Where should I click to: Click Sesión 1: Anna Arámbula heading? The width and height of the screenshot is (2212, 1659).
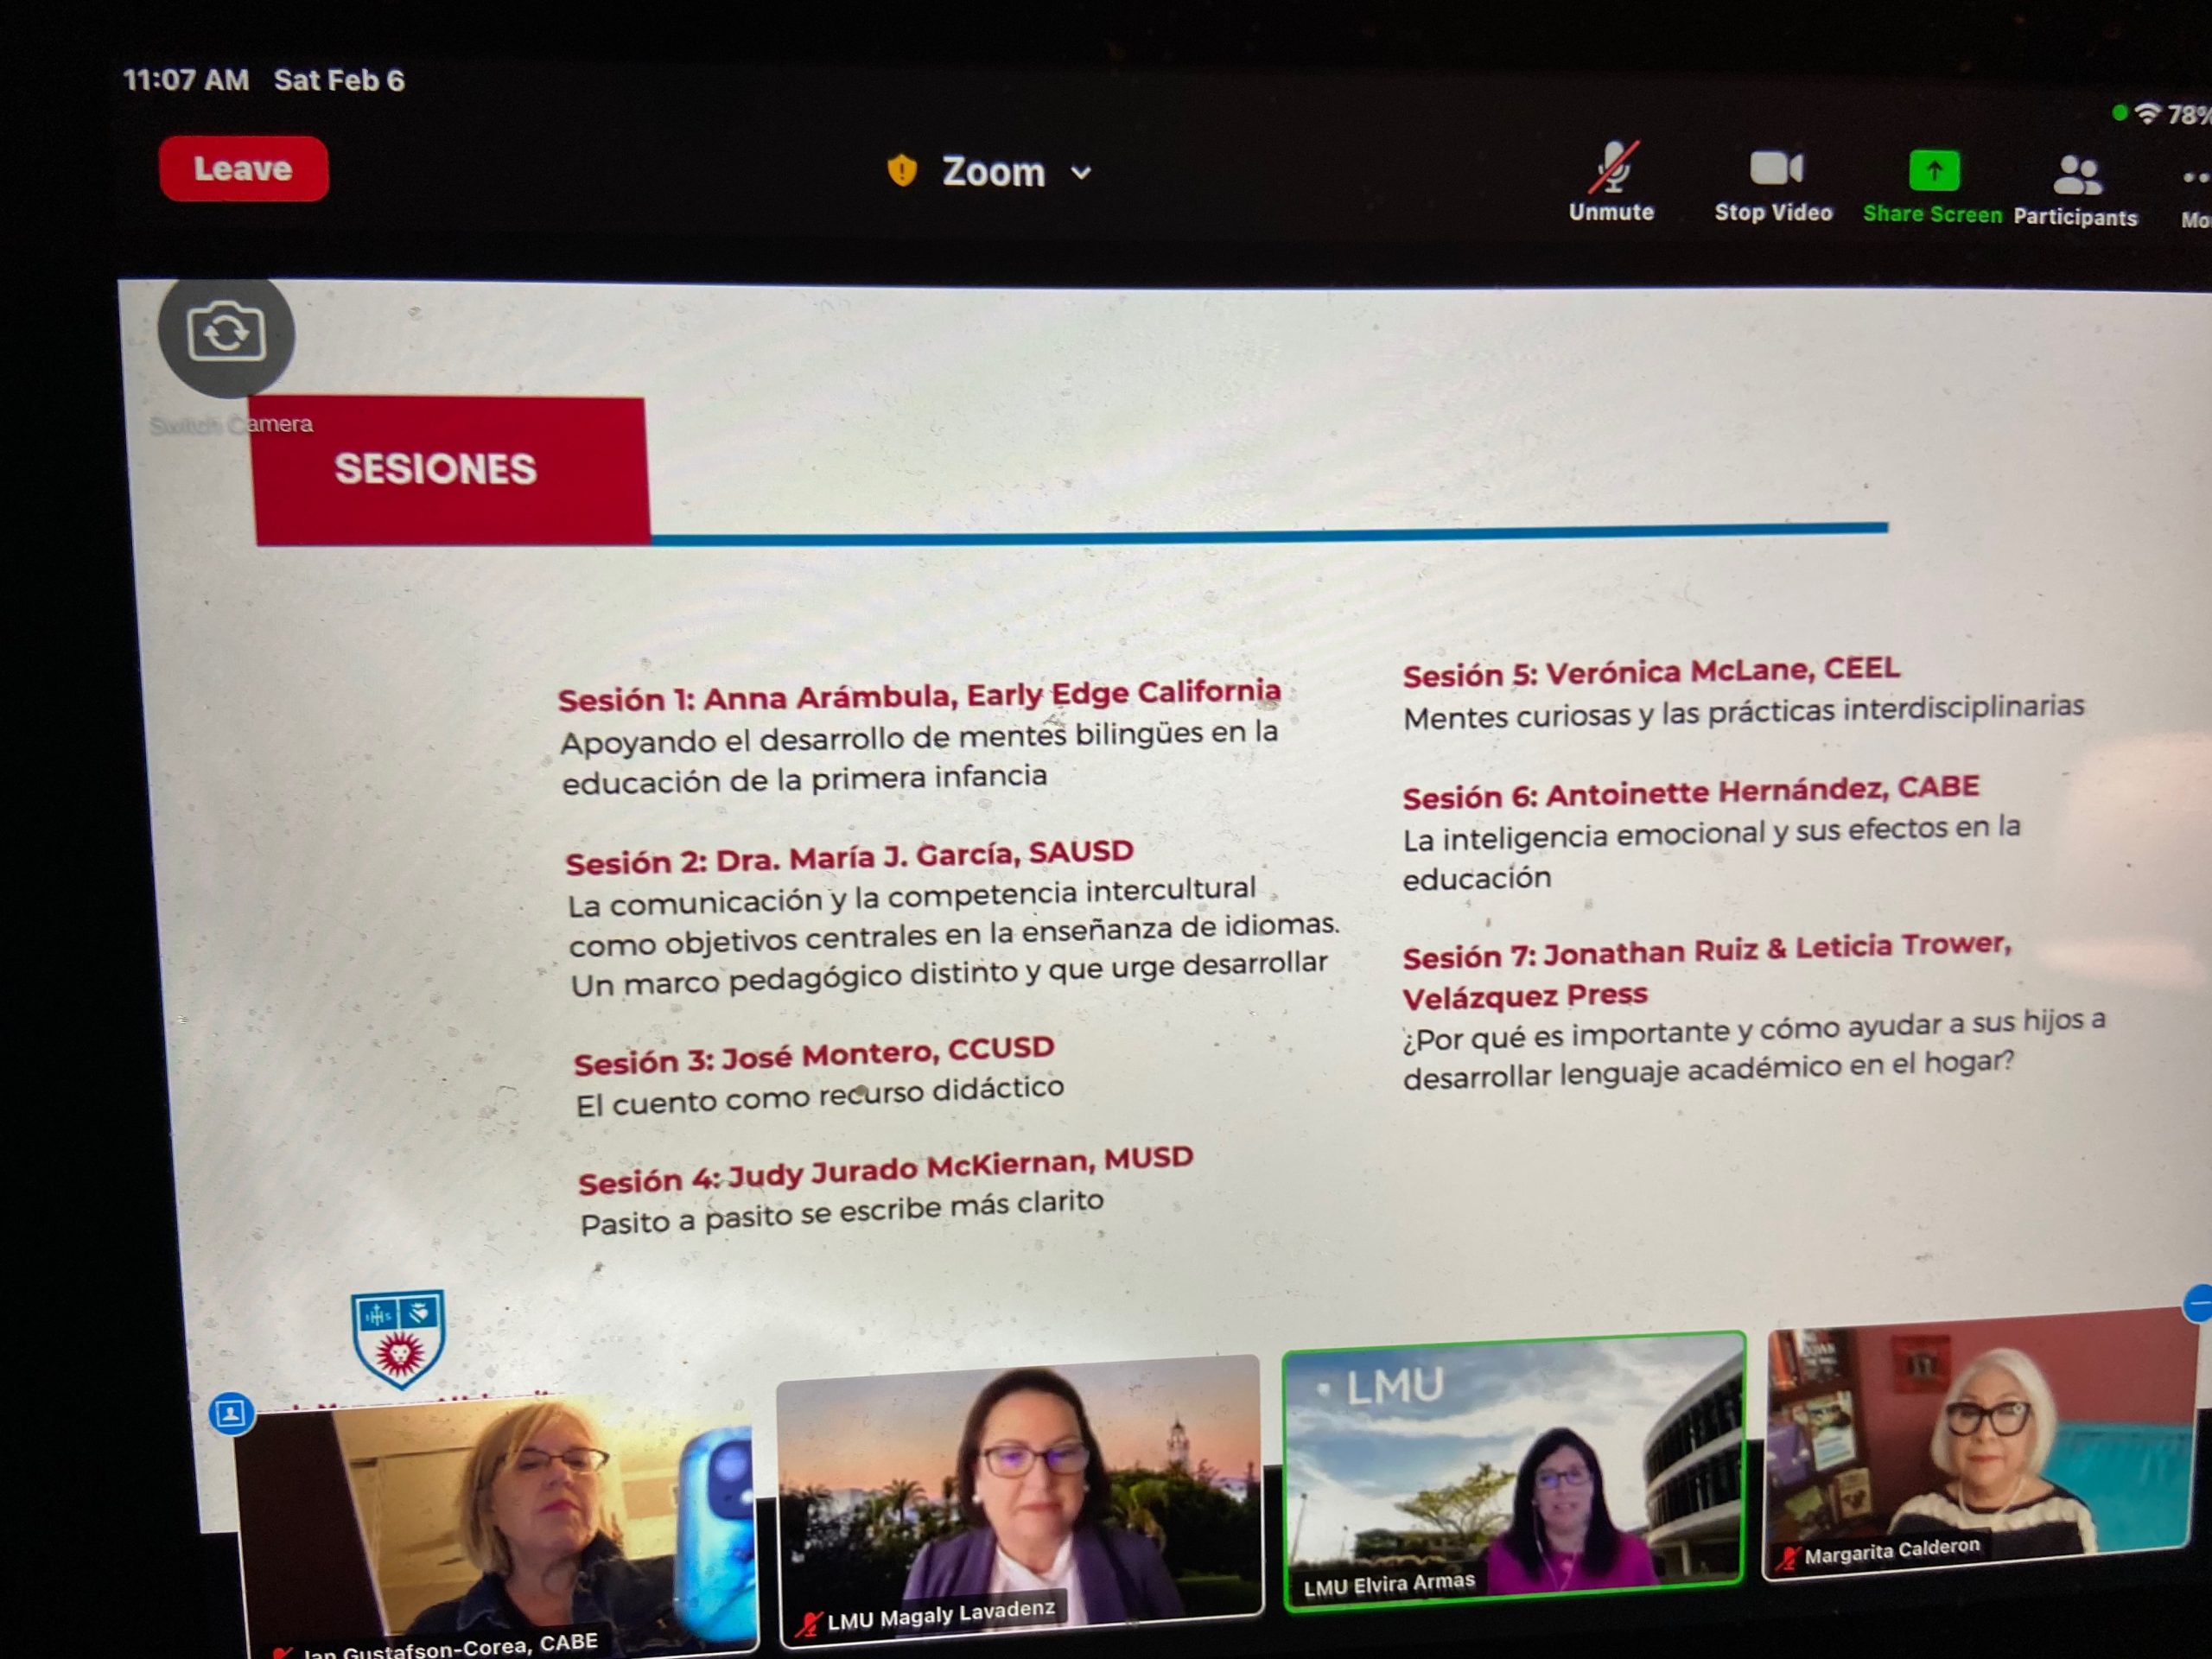pos(919,695)
